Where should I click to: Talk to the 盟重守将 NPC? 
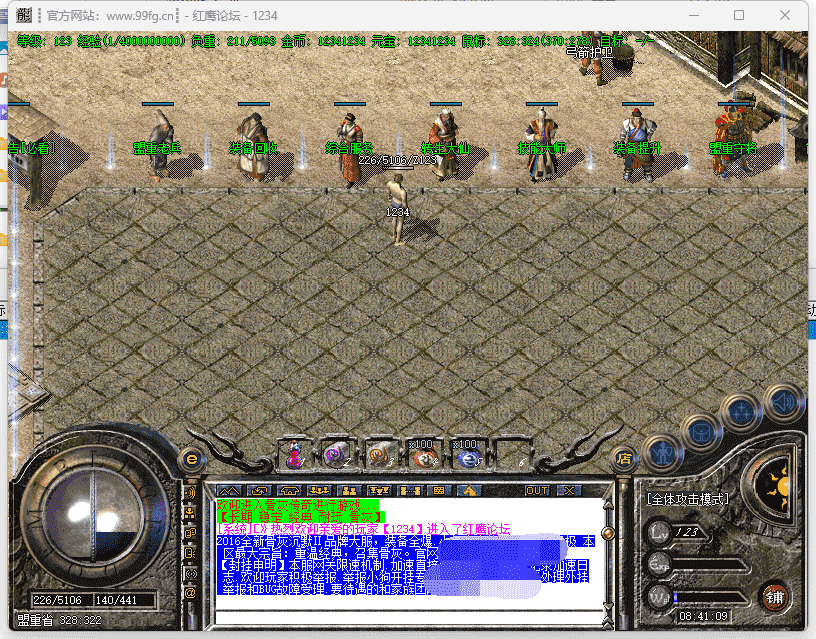coord(733,139)
